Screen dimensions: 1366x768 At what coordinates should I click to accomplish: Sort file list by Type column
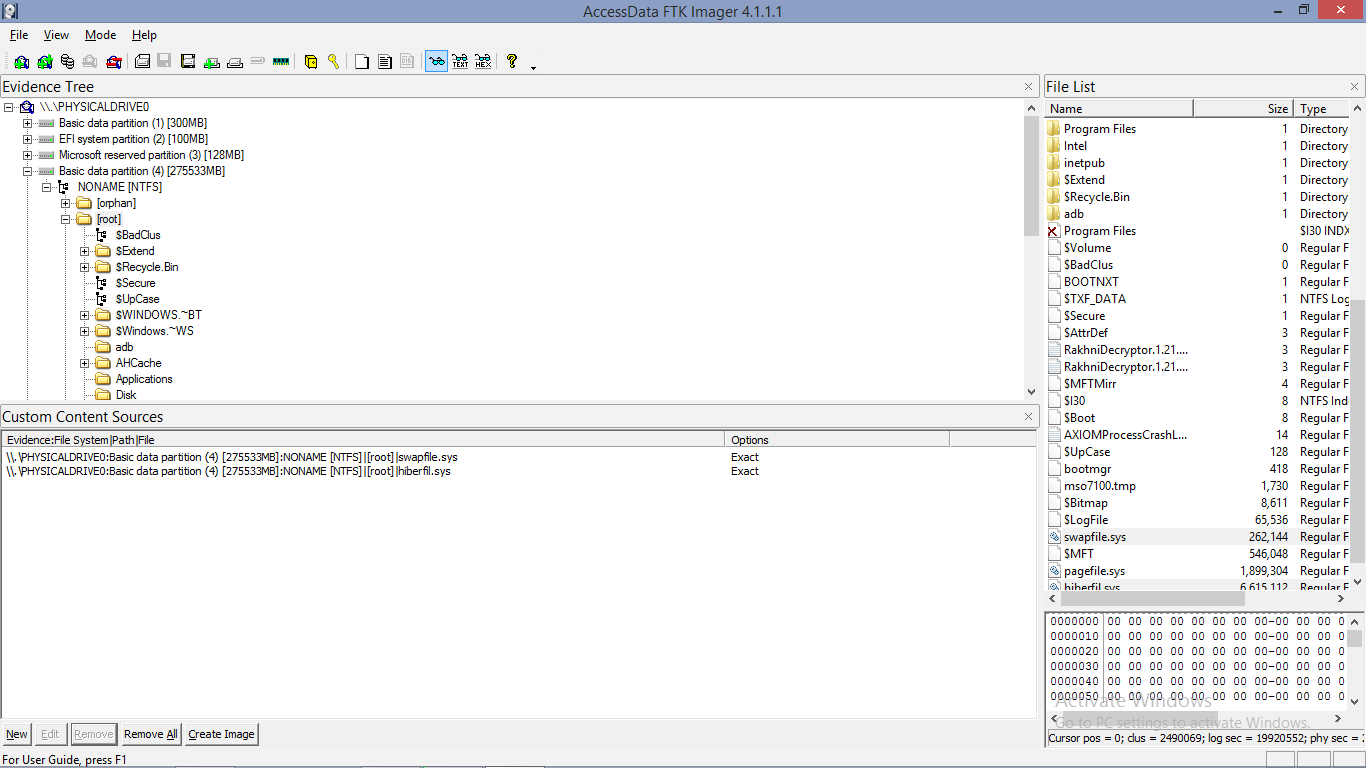(x=1320, y=108)
